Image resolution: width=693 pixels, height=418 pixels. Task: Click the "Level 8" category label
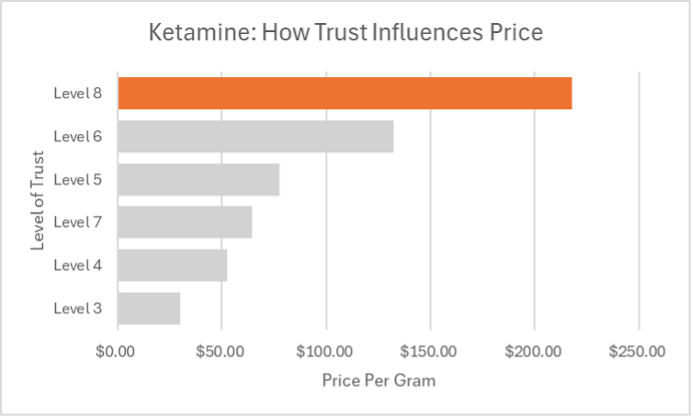click(x=78, y=93)
